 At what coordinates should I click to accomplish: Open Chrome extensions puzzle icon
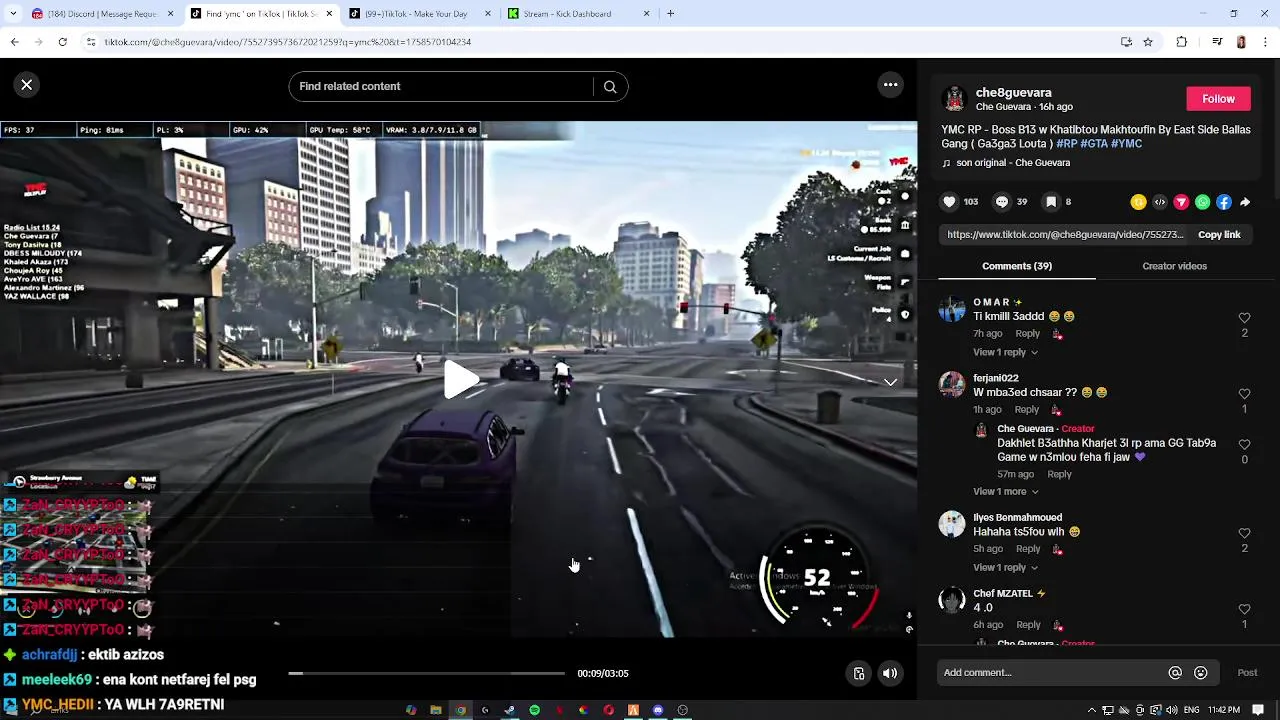pos(1182,42)
